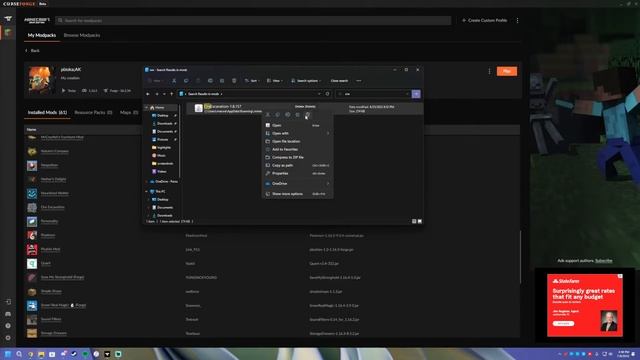Open Search options dropdown

(306, 81)
